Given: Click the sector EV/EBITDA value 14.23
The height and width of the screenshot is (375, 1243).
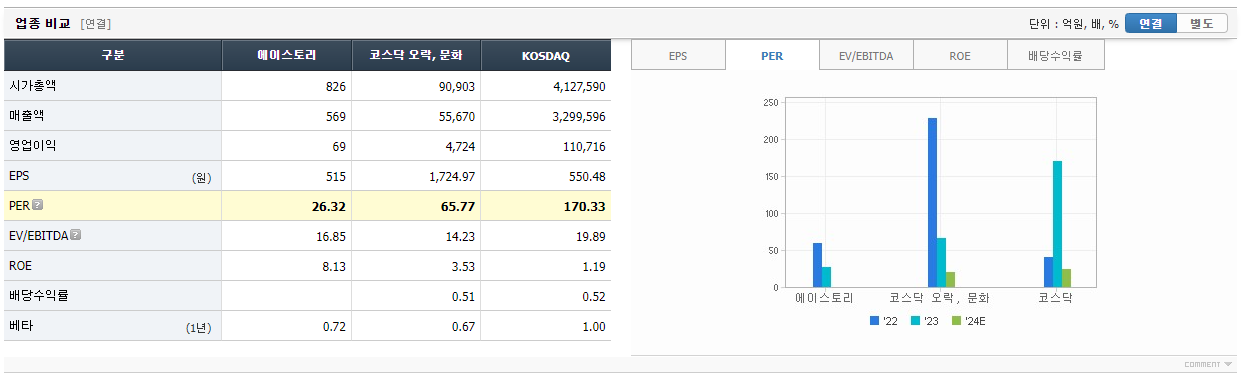Looking at the screenshot, I should click(x=460, y=237).
